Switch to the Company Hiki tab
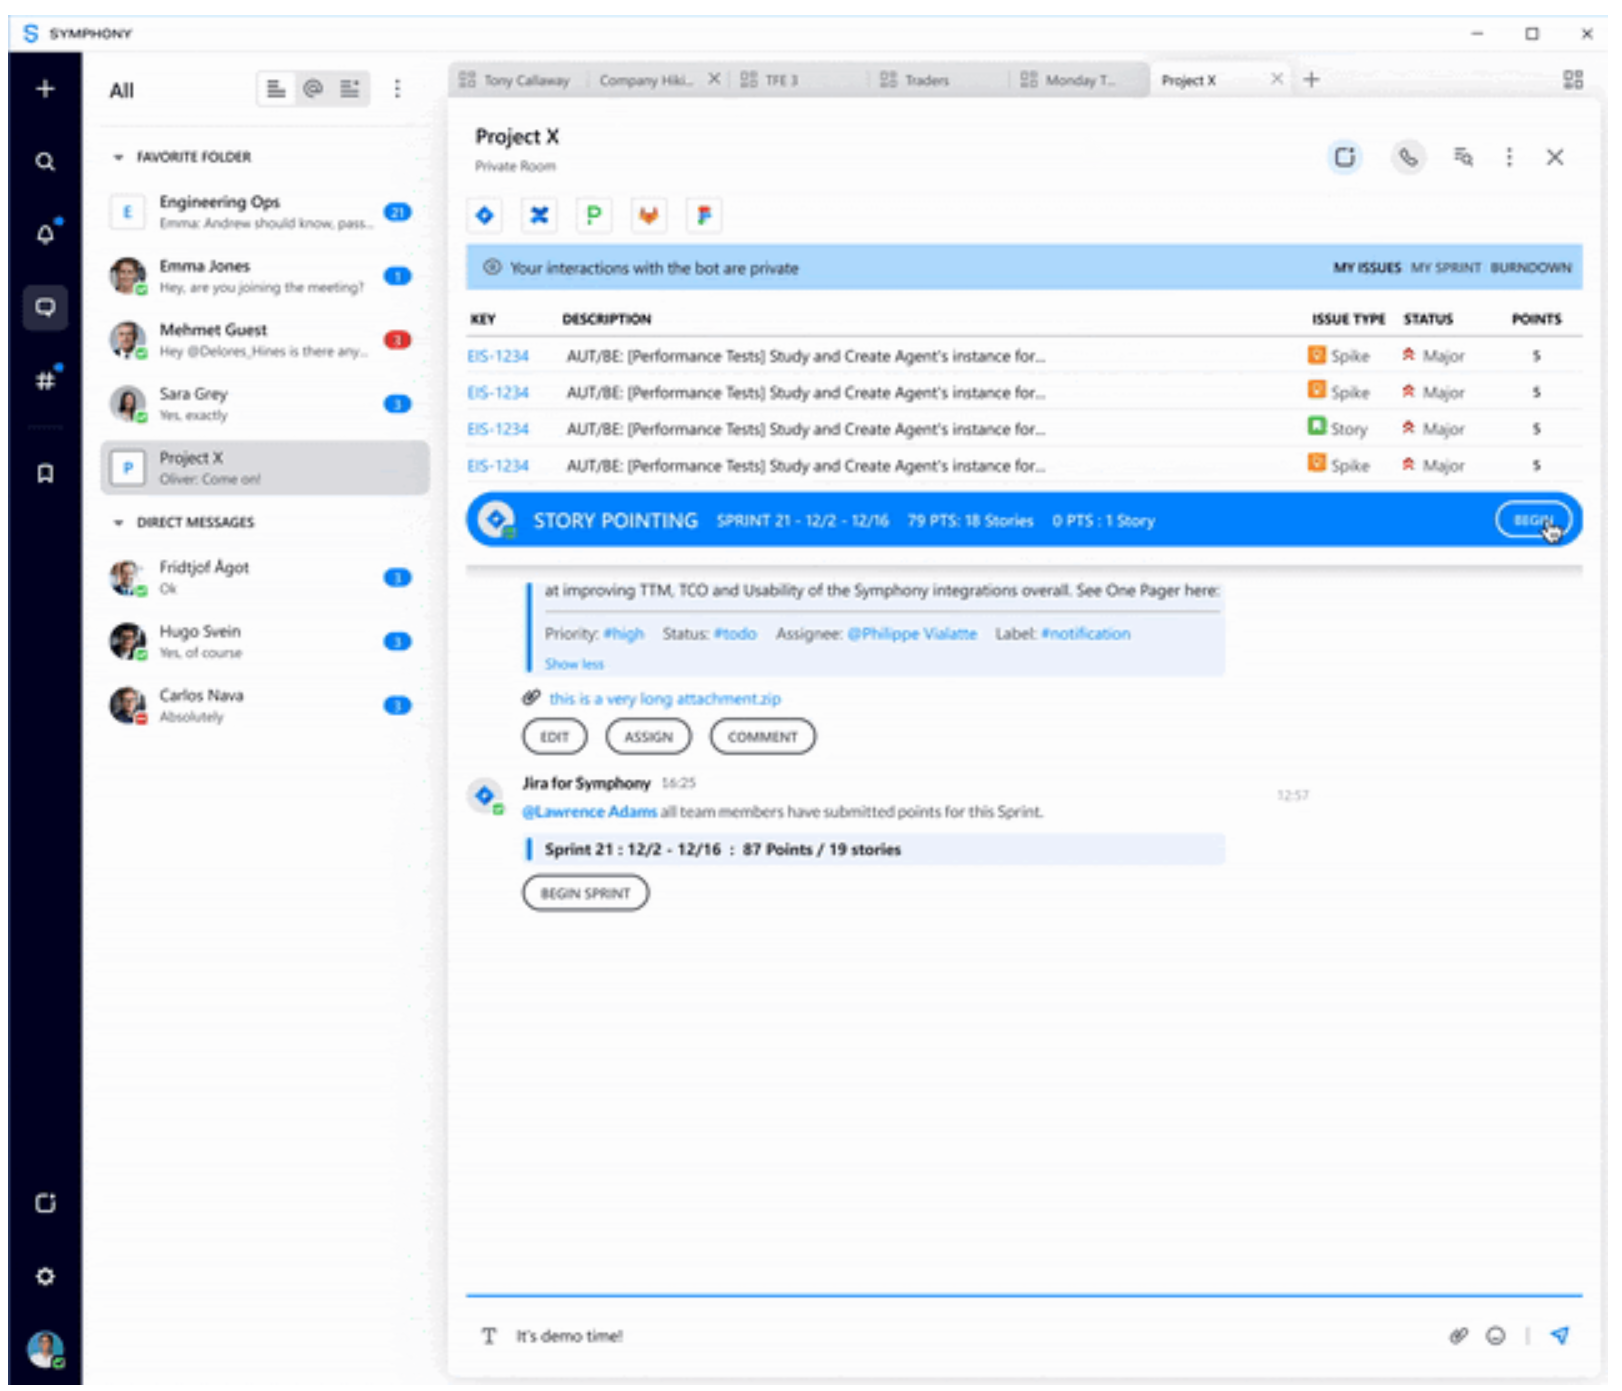 pyautogui.click(x=645, y=80)
